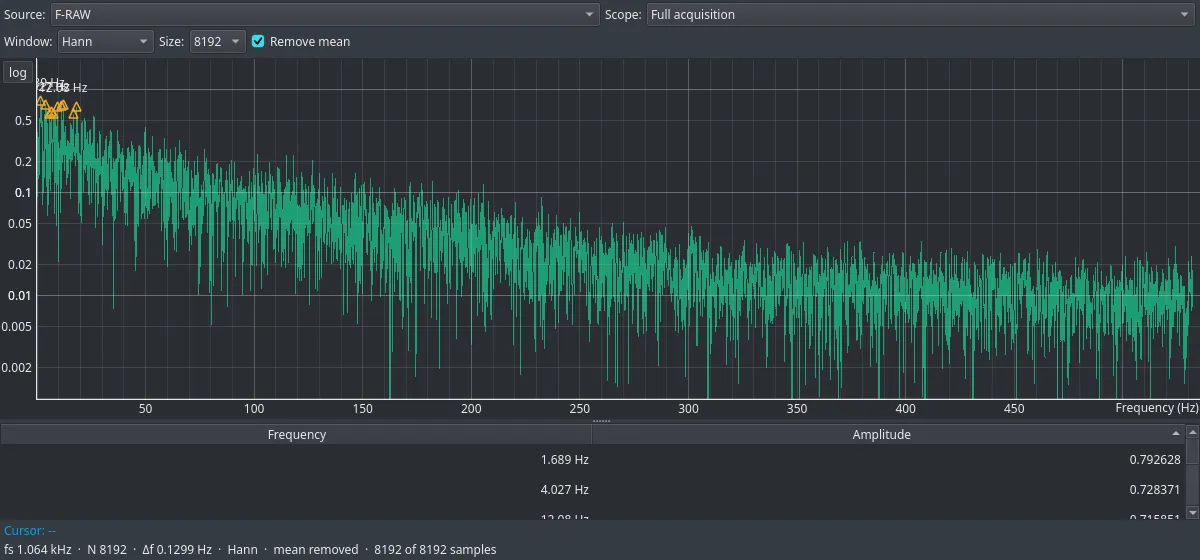Click the Cursor readout in the status area
1200x560 pixels.
click(30, 531)
